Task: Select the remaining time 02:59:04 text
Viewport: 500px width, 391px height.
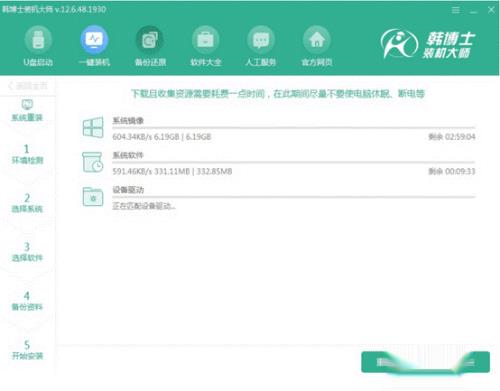Action: [x=452, y=137]
